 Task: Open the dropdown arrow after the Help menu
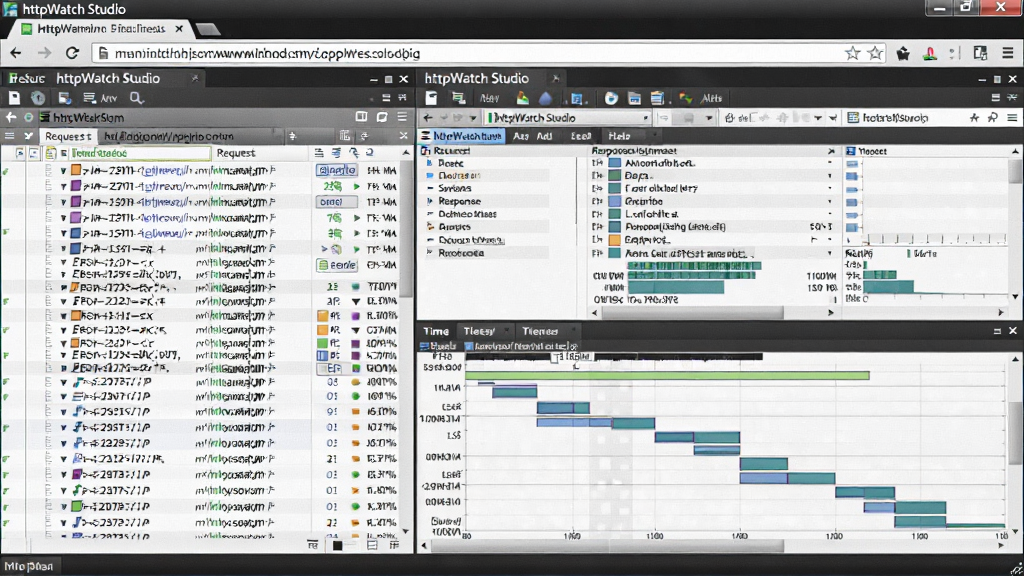pos(655,136)
